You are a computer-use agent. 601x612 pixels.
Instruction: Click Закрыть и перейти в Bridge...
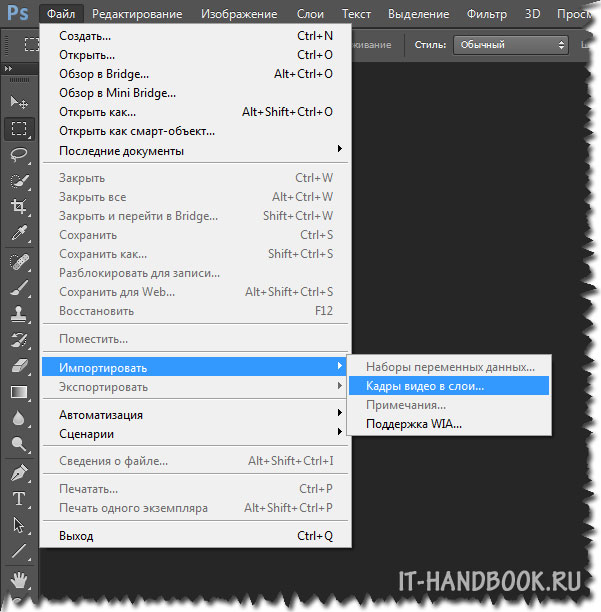pos(195,216)
